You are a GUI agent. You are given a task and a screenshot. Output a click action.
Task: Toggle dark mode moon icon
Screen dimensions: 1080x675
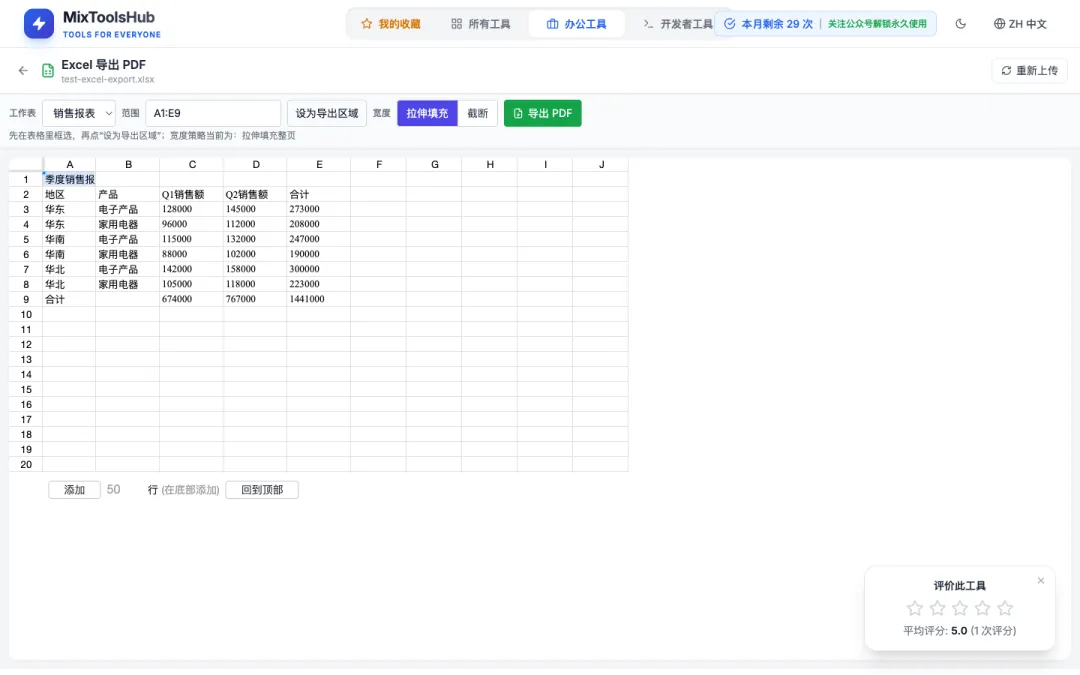pos(960,23)
